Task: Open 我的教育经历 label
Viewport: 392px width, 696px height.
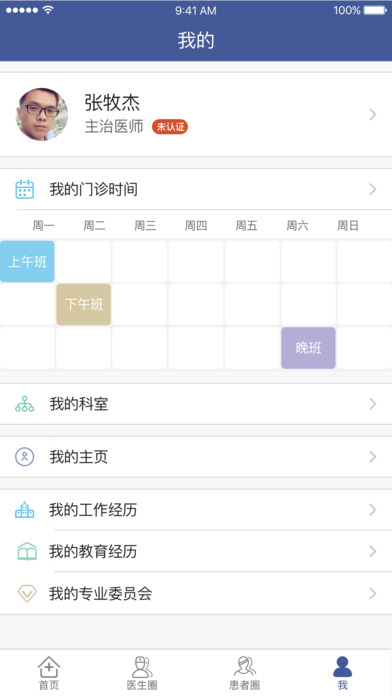Action: pos(93,551)
